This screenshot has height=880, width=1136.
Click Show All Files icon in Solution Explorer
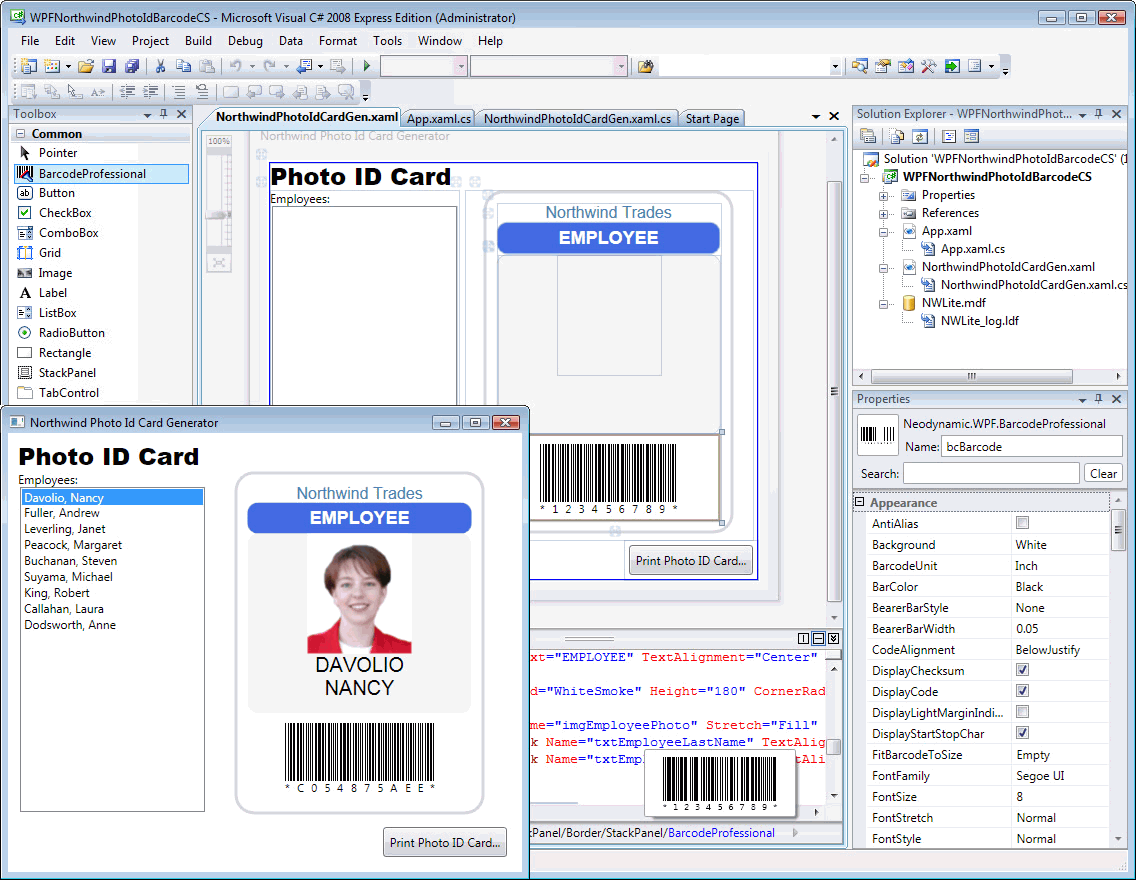(897, 136)
